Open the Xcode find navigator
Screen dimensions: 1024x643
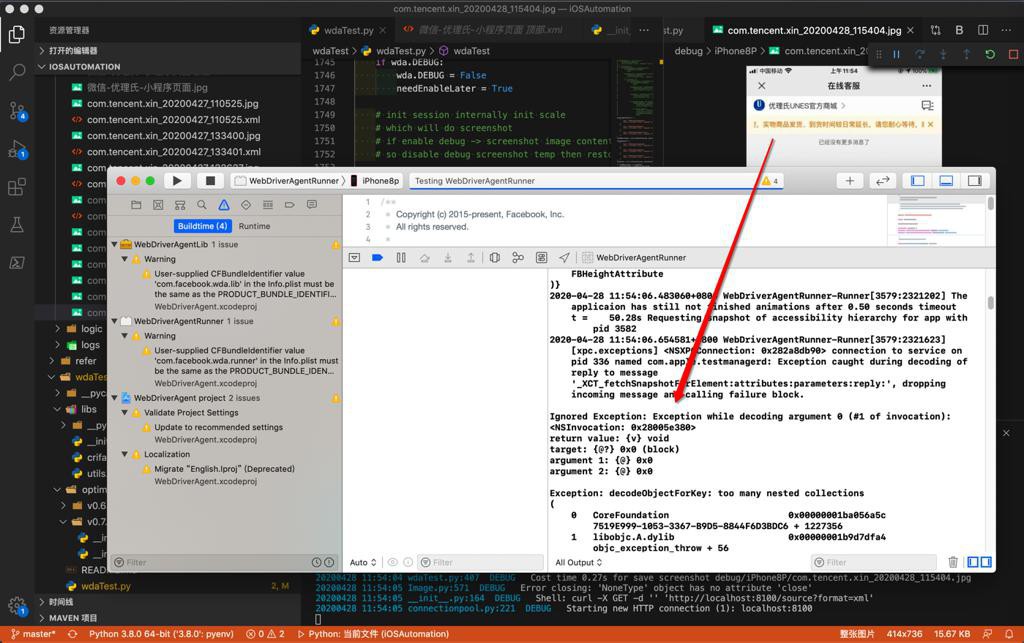tap(202, 205)
